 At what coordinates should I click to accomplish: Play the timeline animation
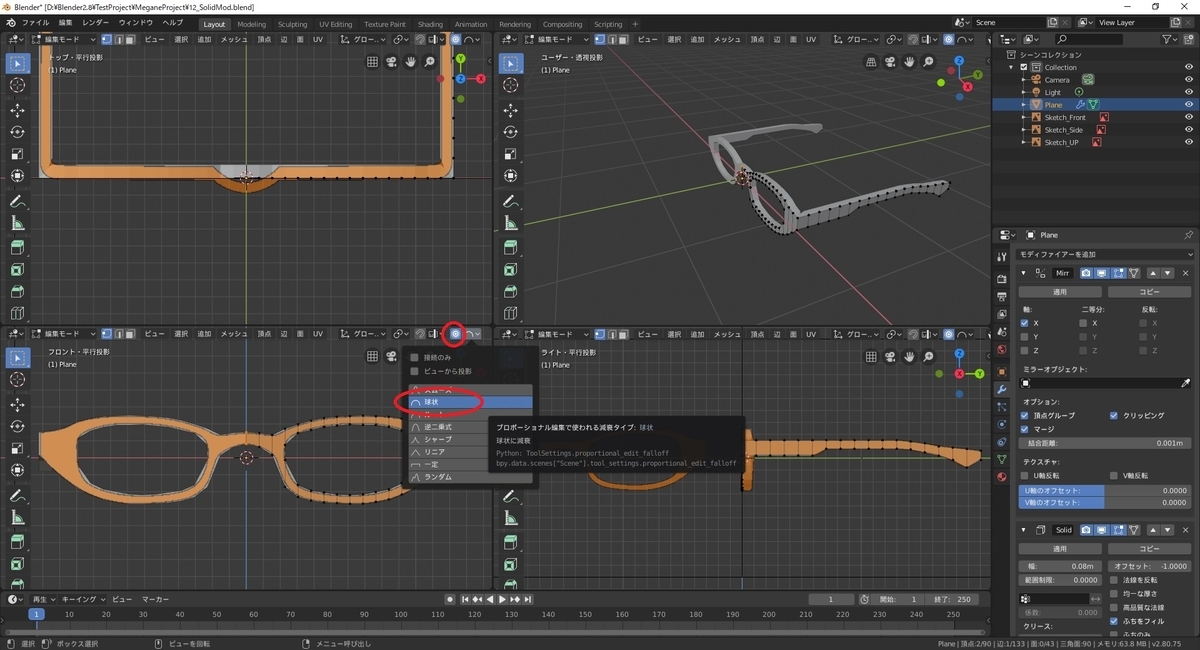[x=502, y=599]
